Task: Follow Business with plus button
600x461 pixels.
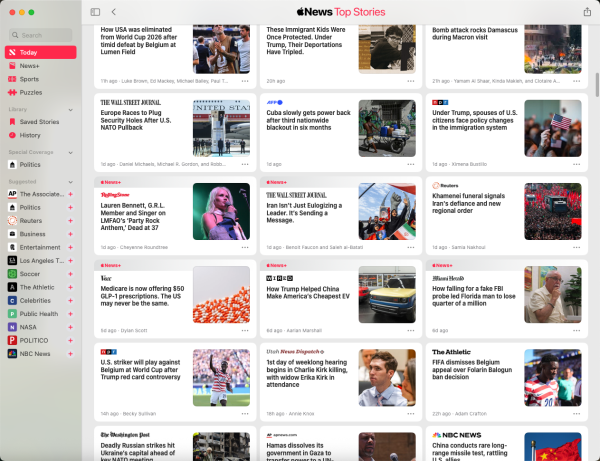Action: coord(70,234)
